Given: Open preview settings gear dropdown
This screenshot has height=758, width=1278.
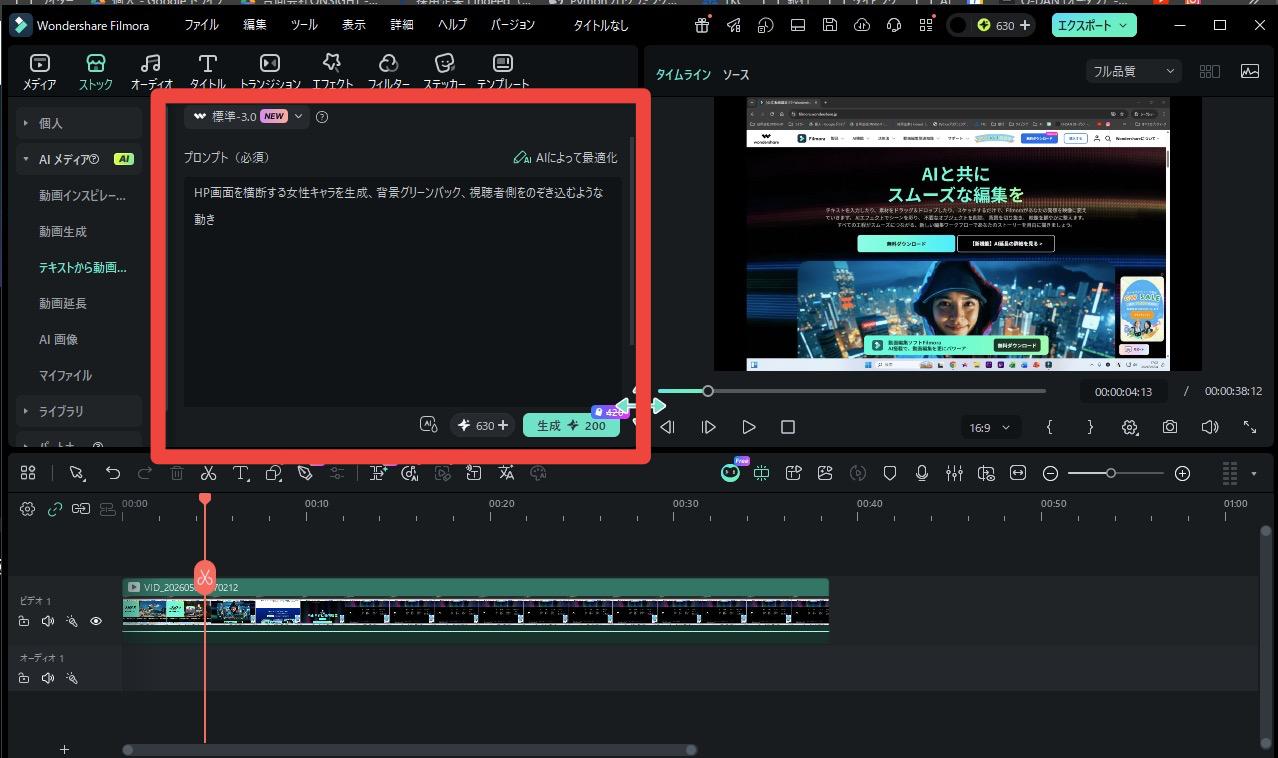Looking at the screenshot, I should point(1130,427).
